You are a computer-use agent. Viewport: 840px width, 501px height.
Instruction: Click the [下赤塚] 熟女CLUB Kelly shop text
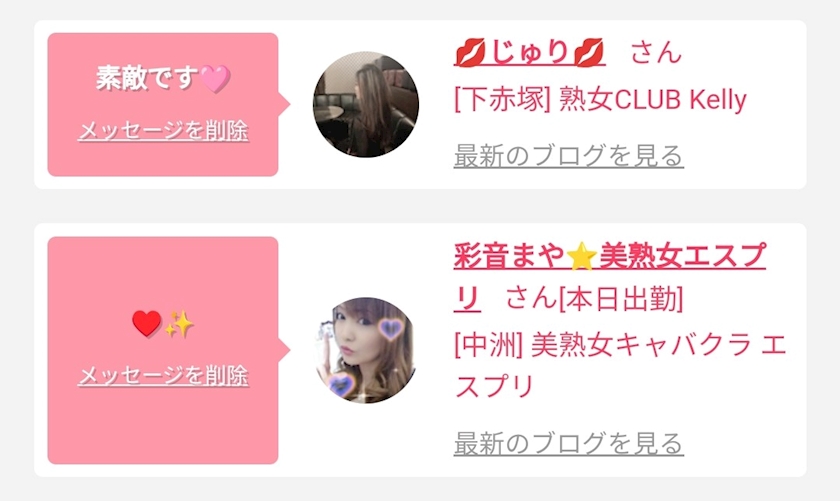pos(600,100)
